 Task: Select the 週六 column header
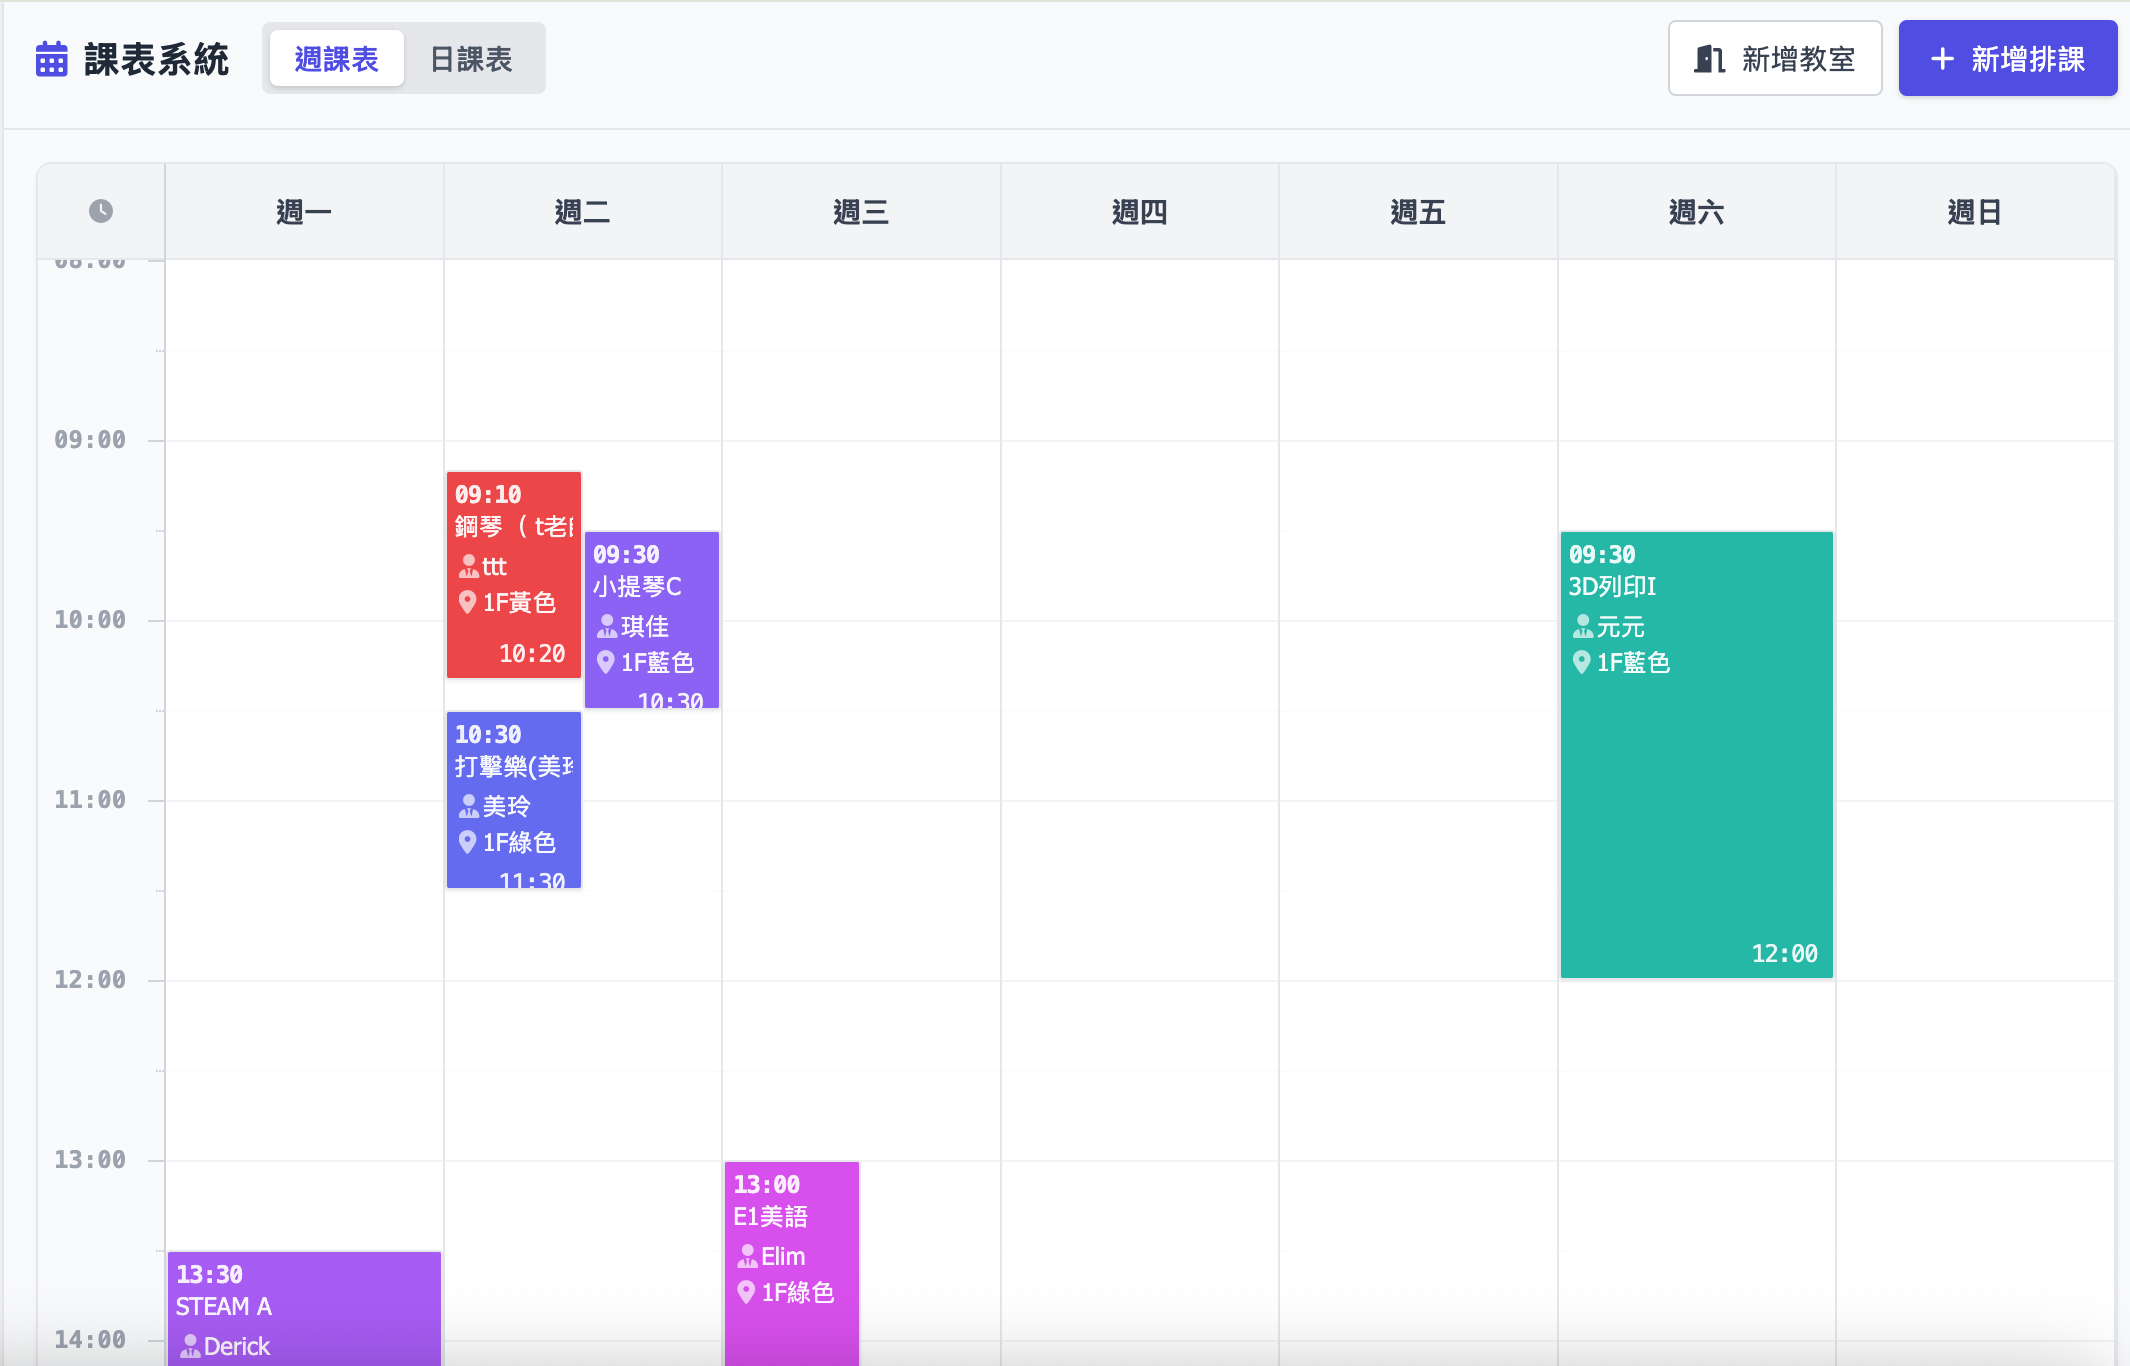coord(1697,212)
